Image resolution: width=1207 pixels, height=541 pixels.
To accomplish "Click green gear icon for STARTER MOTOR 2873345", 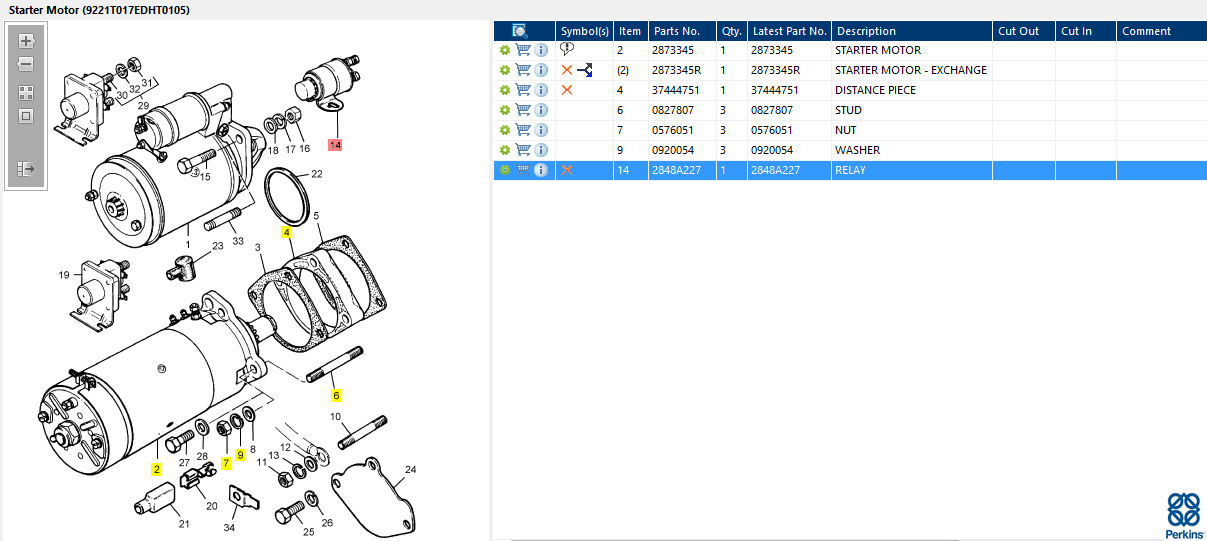I will coord(505,50).
